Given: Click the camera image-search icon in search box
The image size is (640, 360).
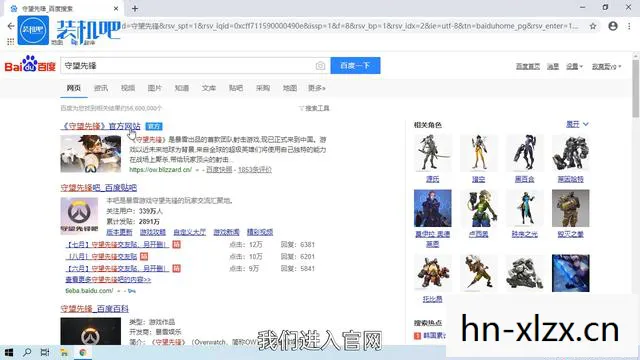Looking at the screenshot, I should (320, 66).
